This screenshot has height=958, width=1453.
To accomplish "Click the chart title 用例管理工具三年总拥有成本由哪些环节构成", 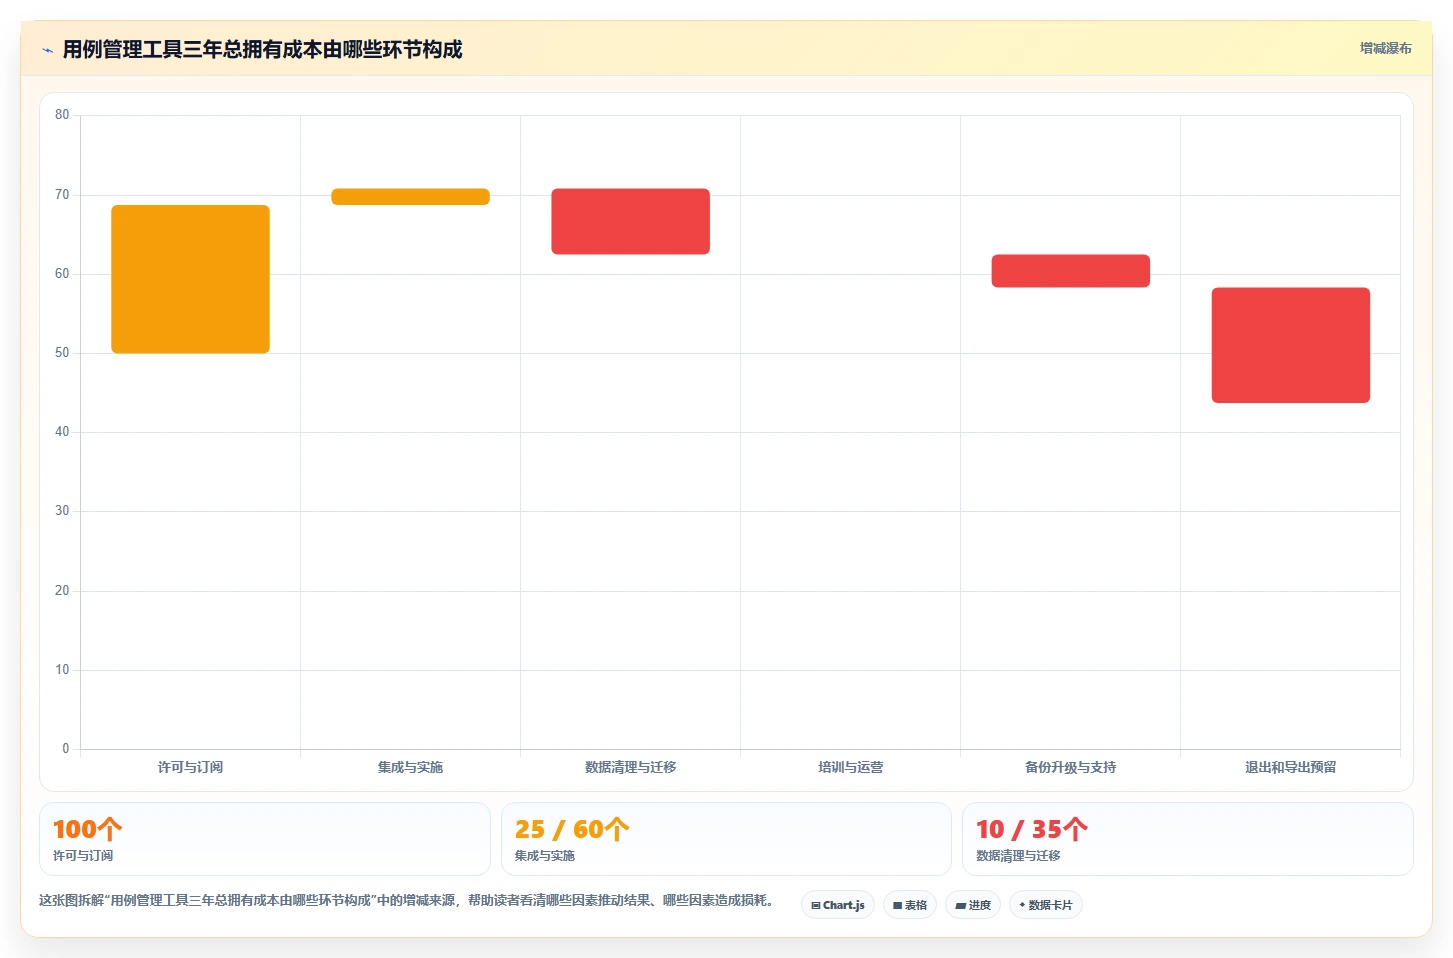I will click(x=262, y=49).
